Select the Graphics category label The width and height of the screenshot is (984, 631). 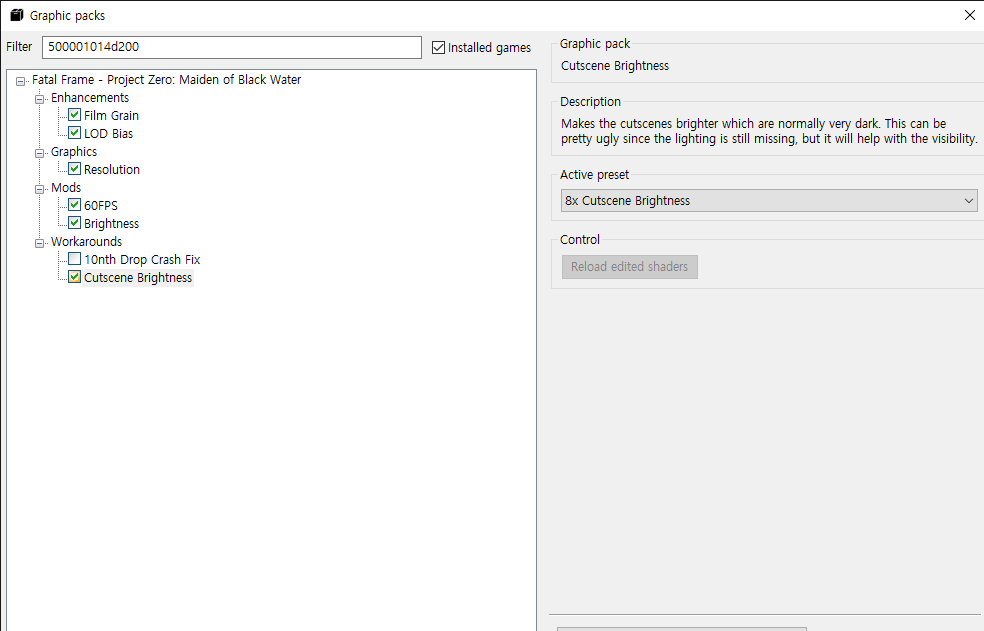tap(74, 151)
